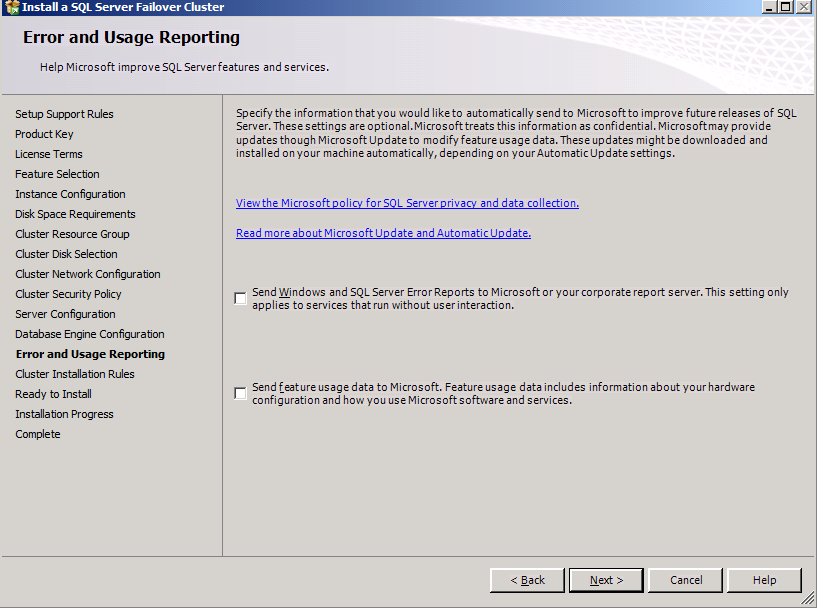Viewport: 817px width, 608px height.
Task: Open the SQL Server privacy policy link
Action: point(407,203)
